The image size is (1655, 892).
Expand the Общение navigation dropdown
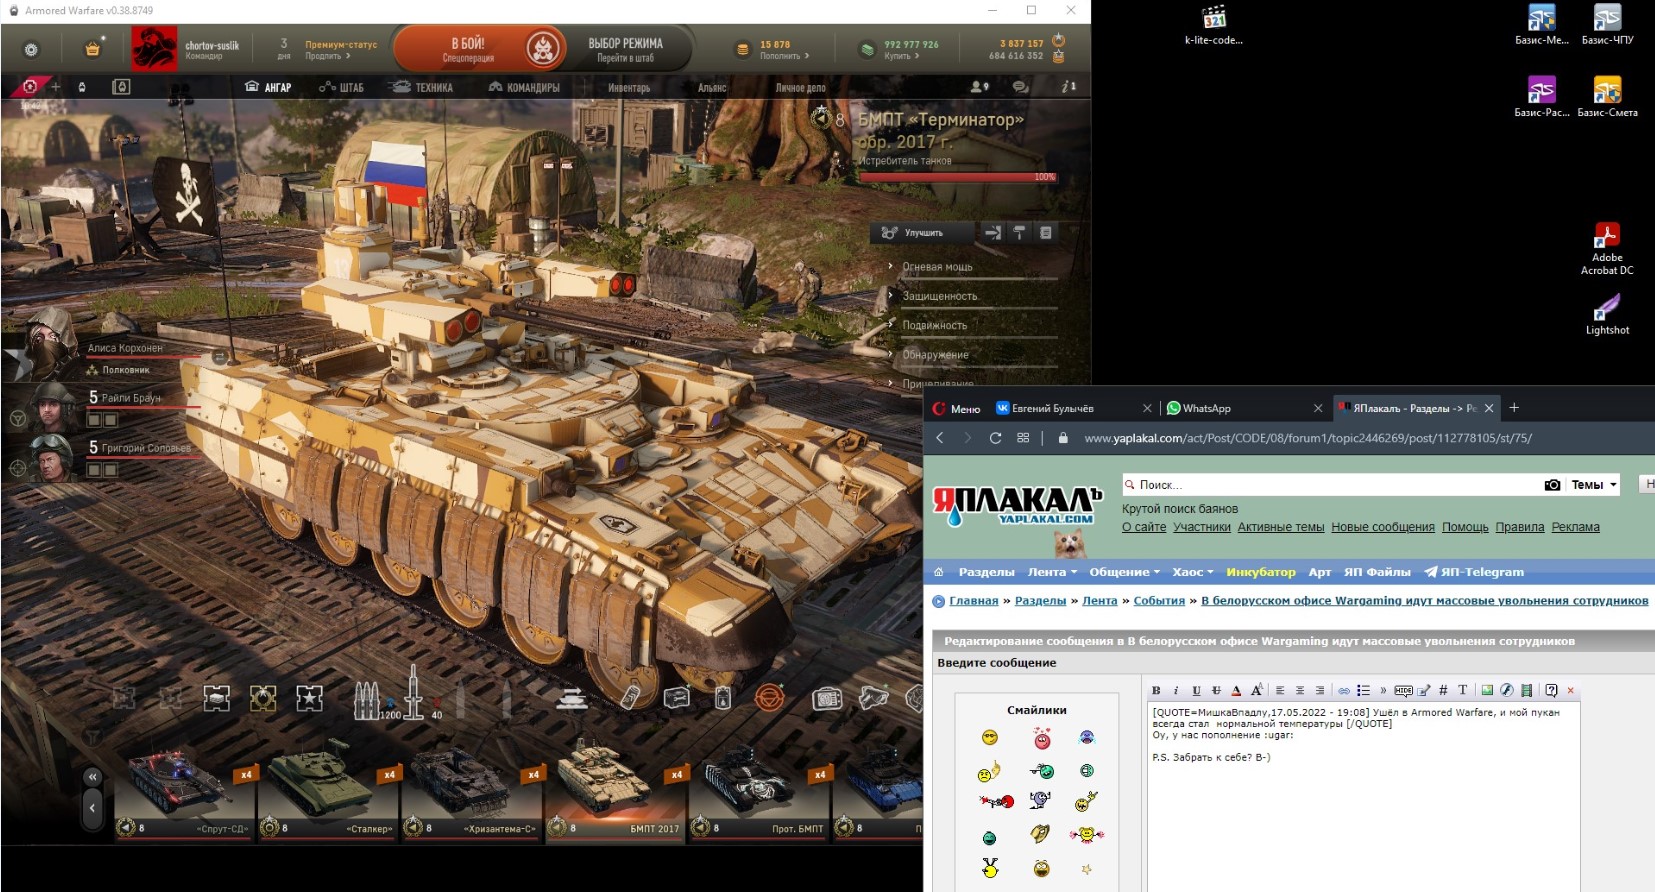pos(1124,572)
